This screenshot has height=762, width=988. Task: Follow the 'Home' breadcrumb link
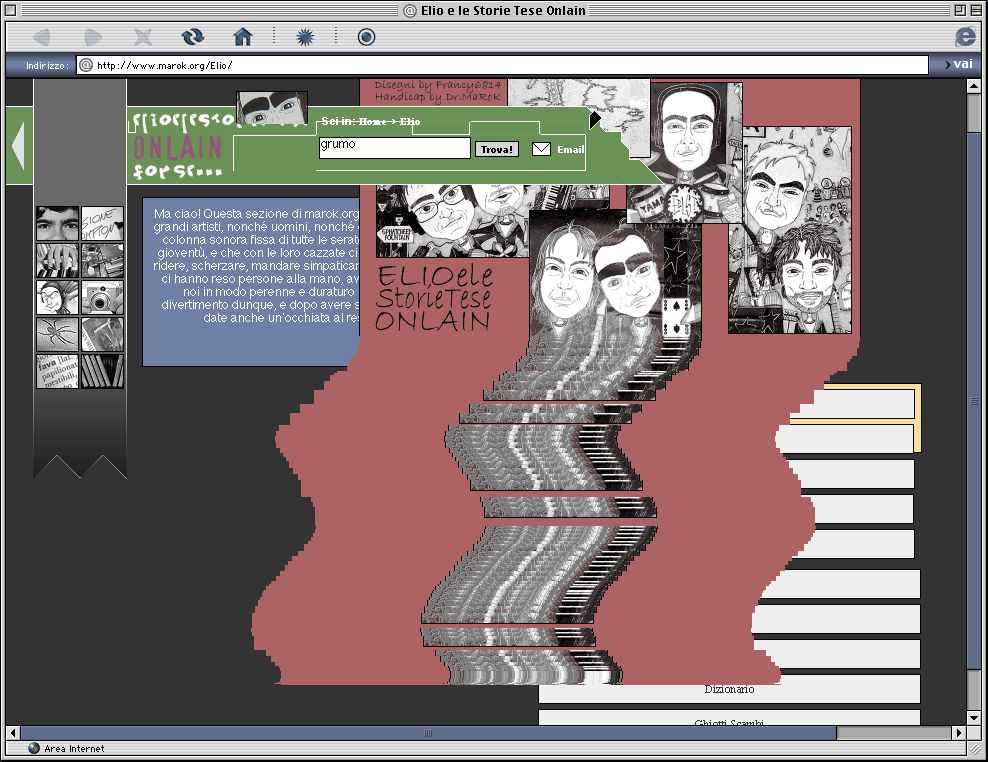(372, 121)
